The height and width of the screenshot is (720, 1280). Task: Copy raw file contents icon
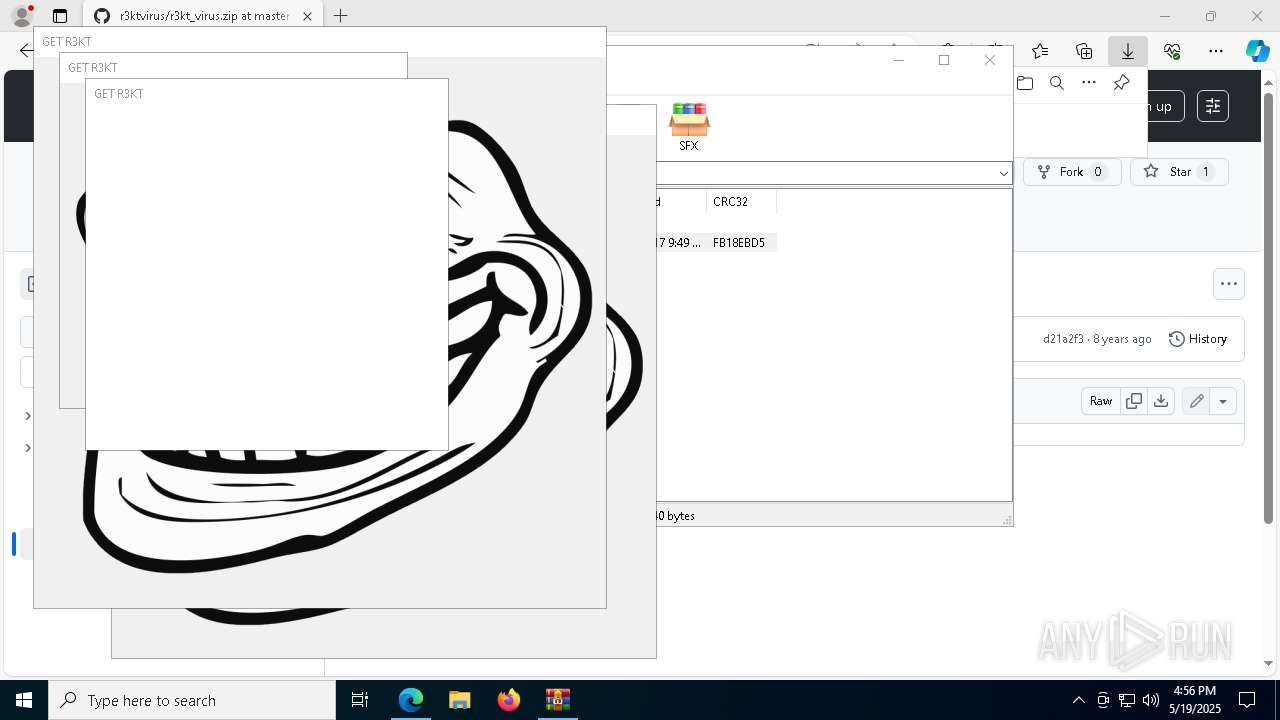(x=1134, y=401)
